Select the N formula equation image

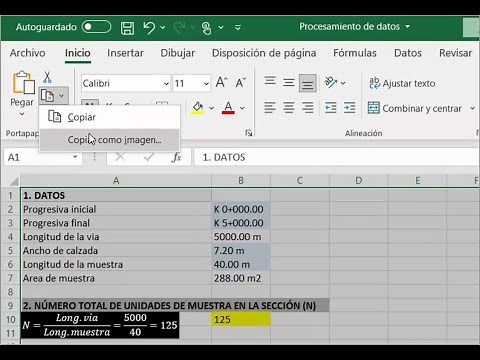click(x=100, y=325)
